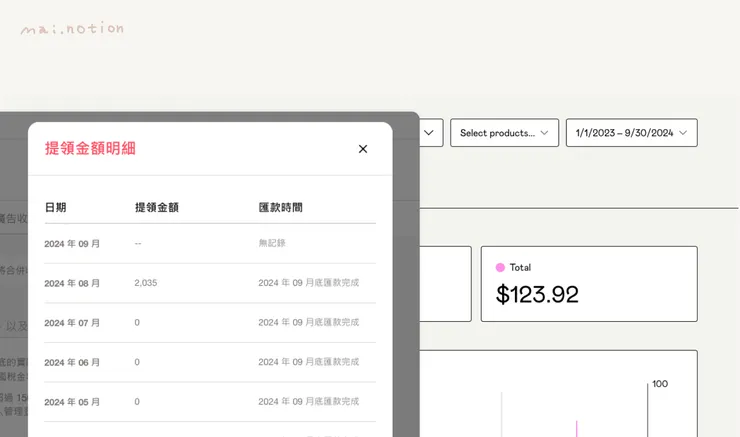The width and height of the screenshot is (740, 437).
Task: Click the 0 amount for 2024 年 05 月
Action: tap(137, 402)
